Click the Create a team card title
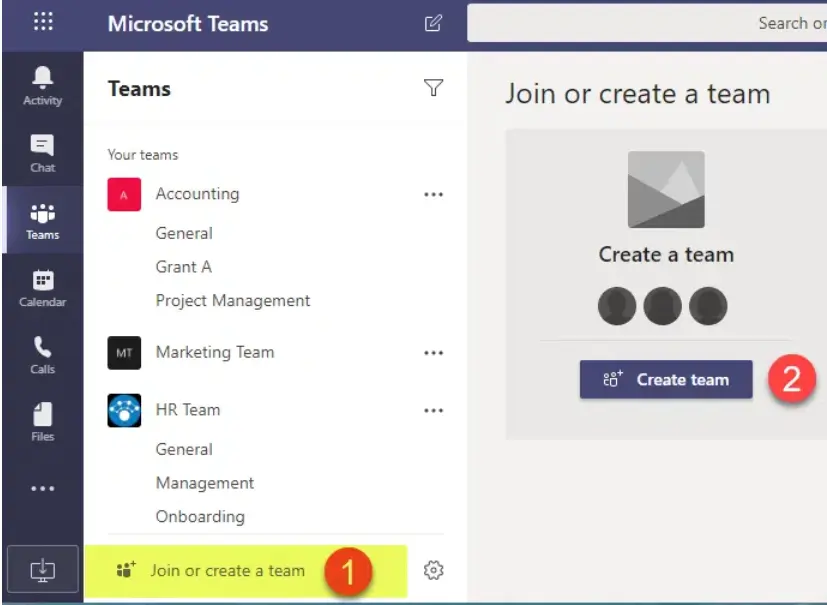Viewport: 827px width, 605px height. 666,255
